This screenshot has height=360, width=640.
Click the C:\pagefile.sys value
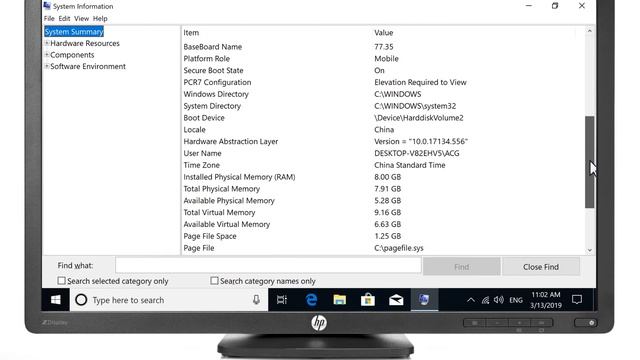[399, 248]
